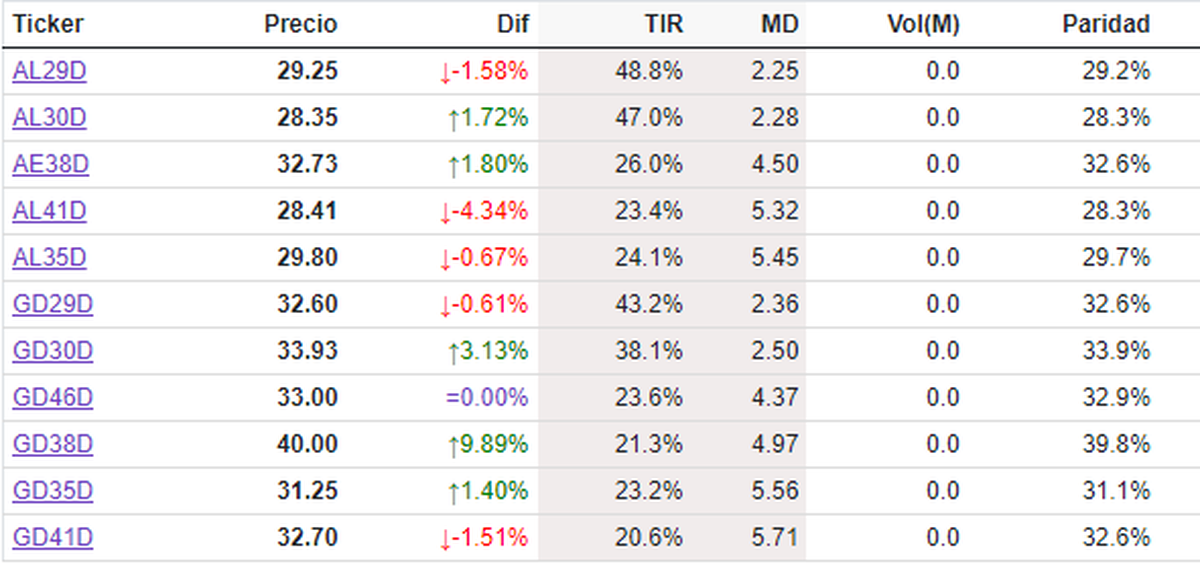This screenshot has height=564, width=1200.
Task: Sort table by Ticker column header
Action: click(48, 24)
